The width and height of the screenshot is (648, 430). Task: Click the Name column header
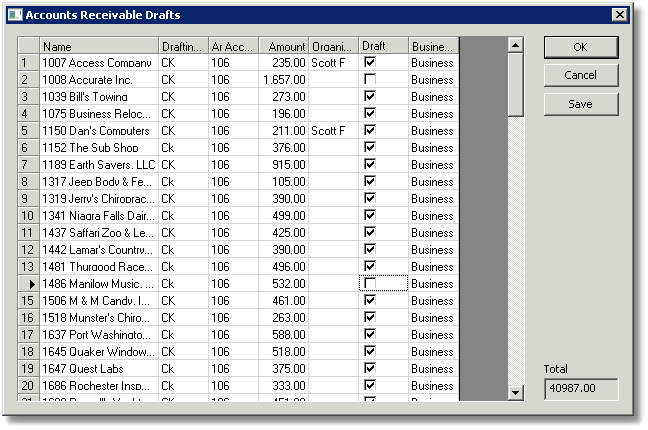coord(99,46)
